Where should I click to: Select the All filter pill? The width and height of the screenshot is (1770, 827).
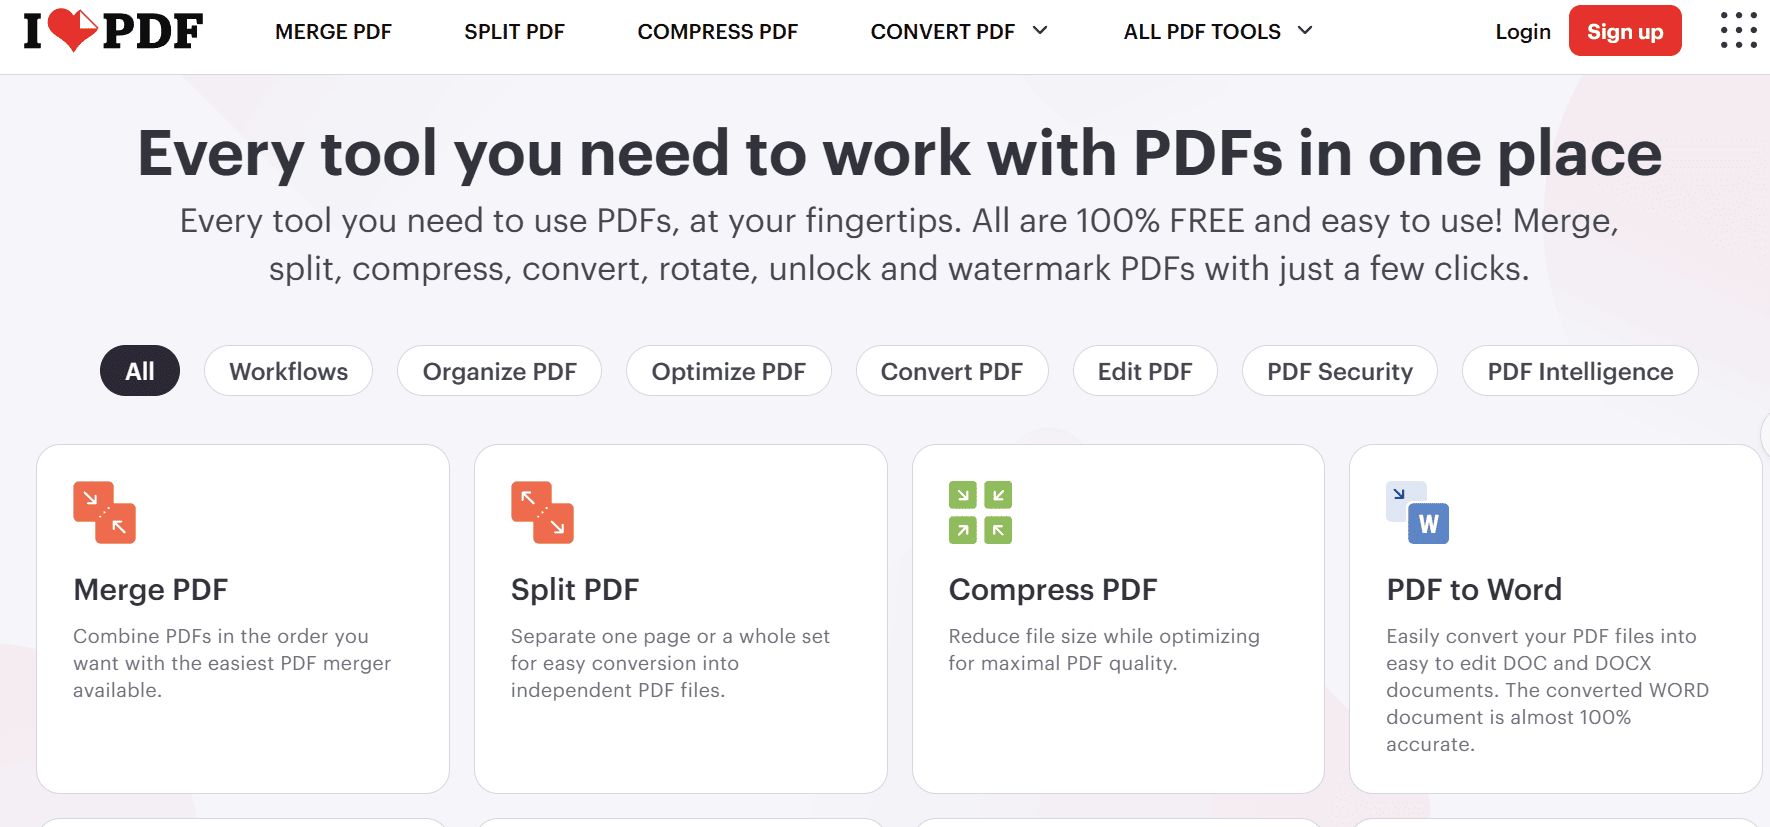pyautogui.click(x=140, y=371)
